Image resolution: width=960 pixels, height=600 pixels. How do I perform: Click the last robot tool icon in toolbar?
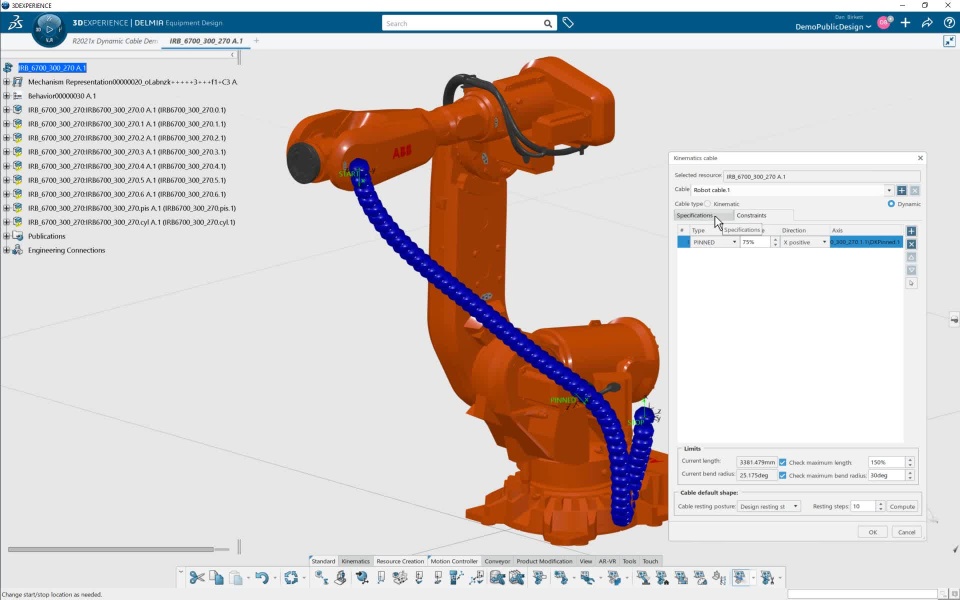[x=767, y=577]
